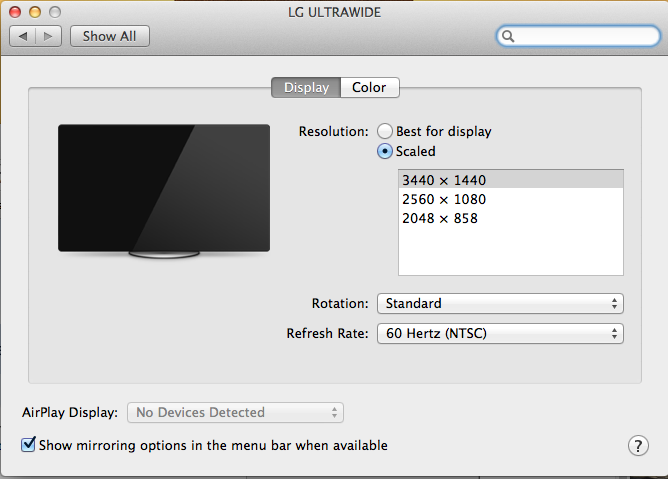
Task: Click into the search field
Action: coord(579,36)
